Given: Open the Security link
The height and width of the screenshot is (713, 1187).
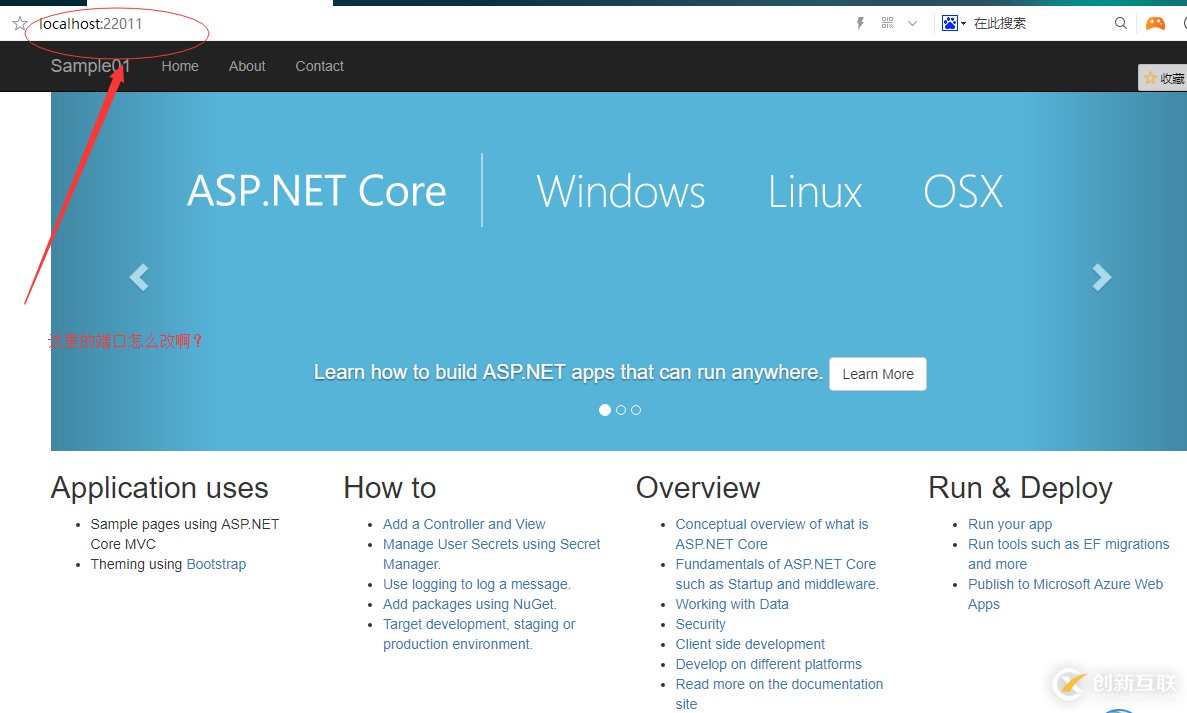Looking at the screenshot, I should (700, 624).
